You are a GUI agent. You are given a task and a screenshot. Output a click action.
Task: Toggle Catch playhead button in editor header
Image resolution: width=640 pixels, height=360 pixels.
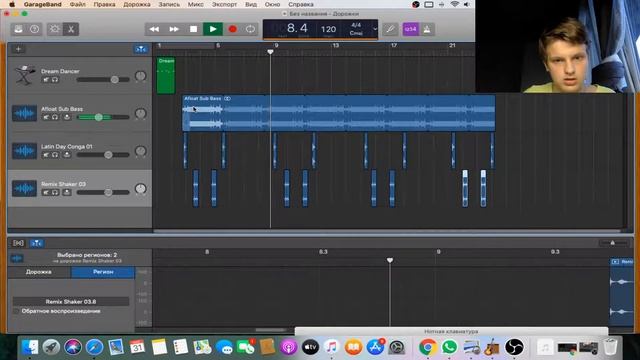pos(37,243)
